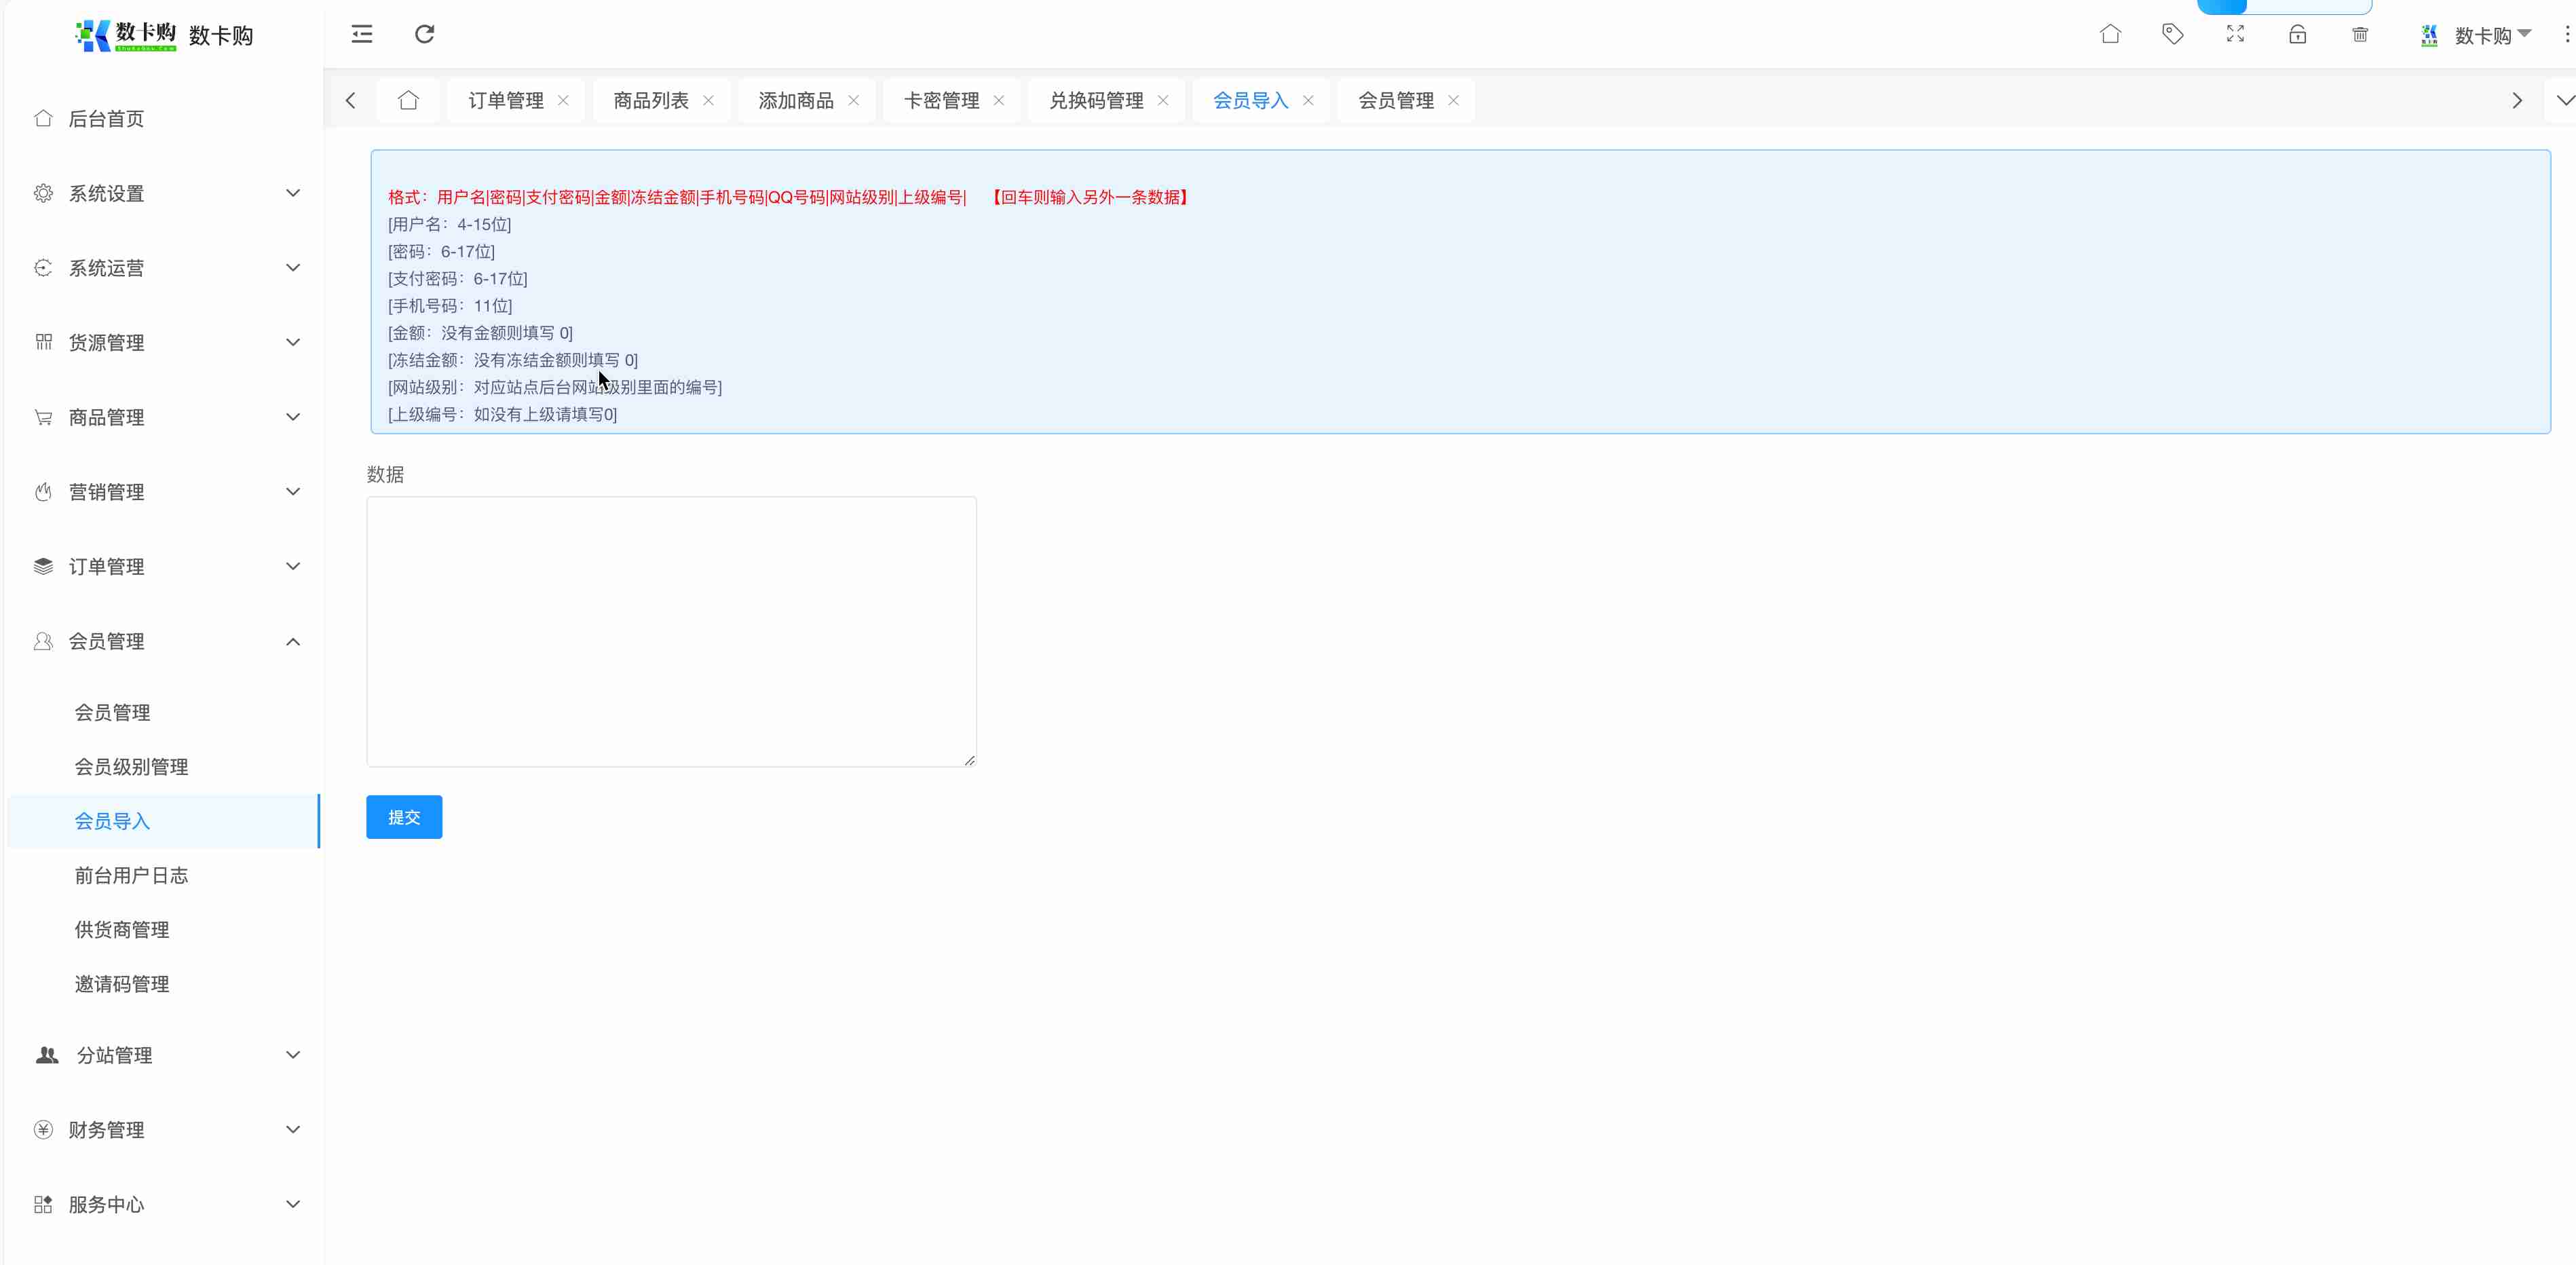Click into the 数据 text area

point(671,631)
